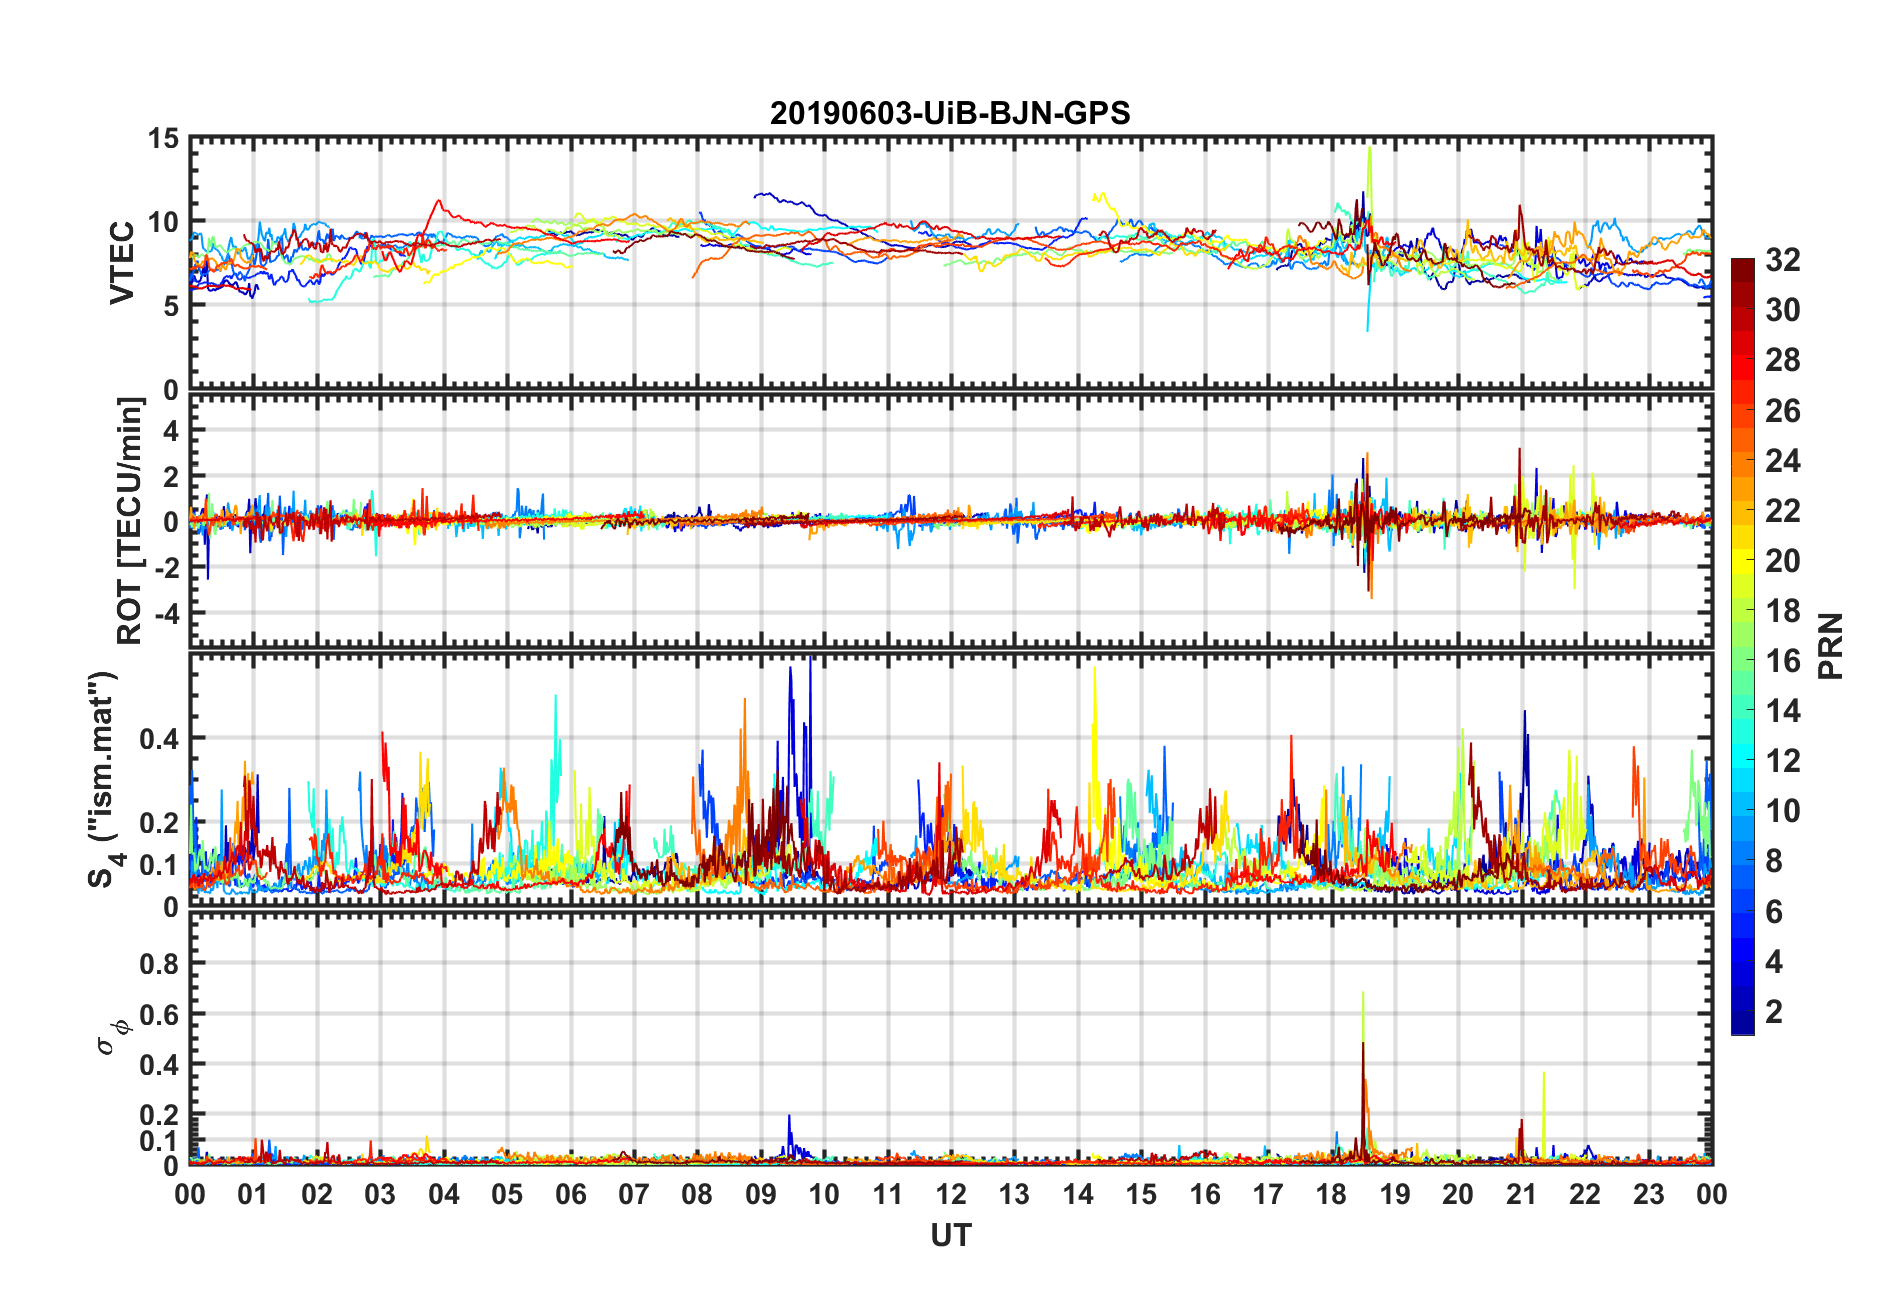Click the VTEC tick label 5
Viewport: 1902px width, 1292px height.
(x=171, y=306)
